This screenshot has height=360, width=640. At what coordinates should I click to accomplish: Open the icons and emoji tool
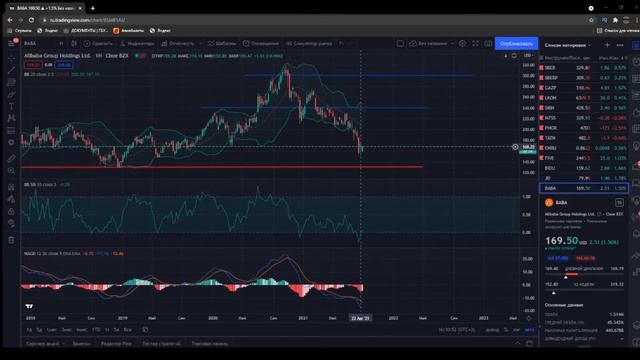(11, 142)
